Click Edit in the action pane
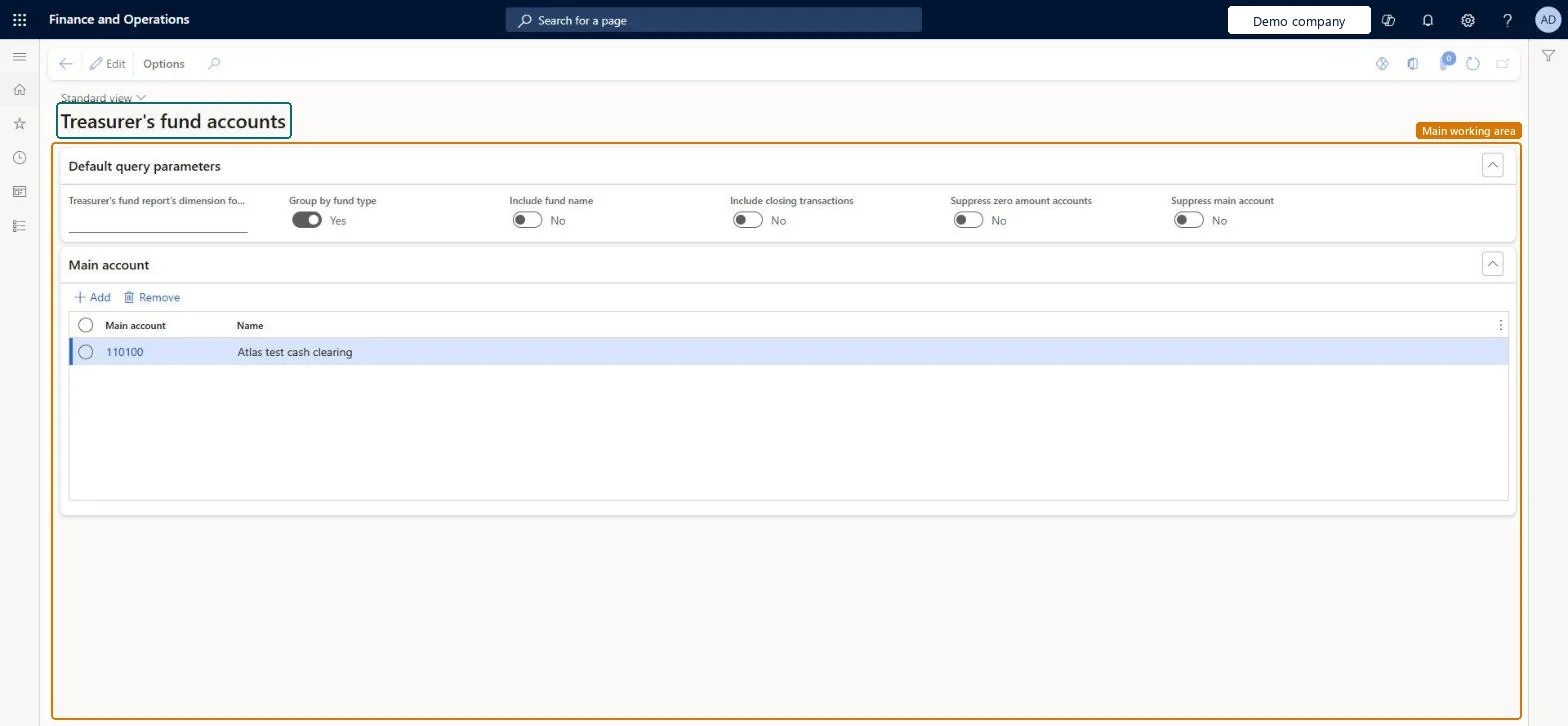This screenshot has width=1568, height=726. (107, 64)
